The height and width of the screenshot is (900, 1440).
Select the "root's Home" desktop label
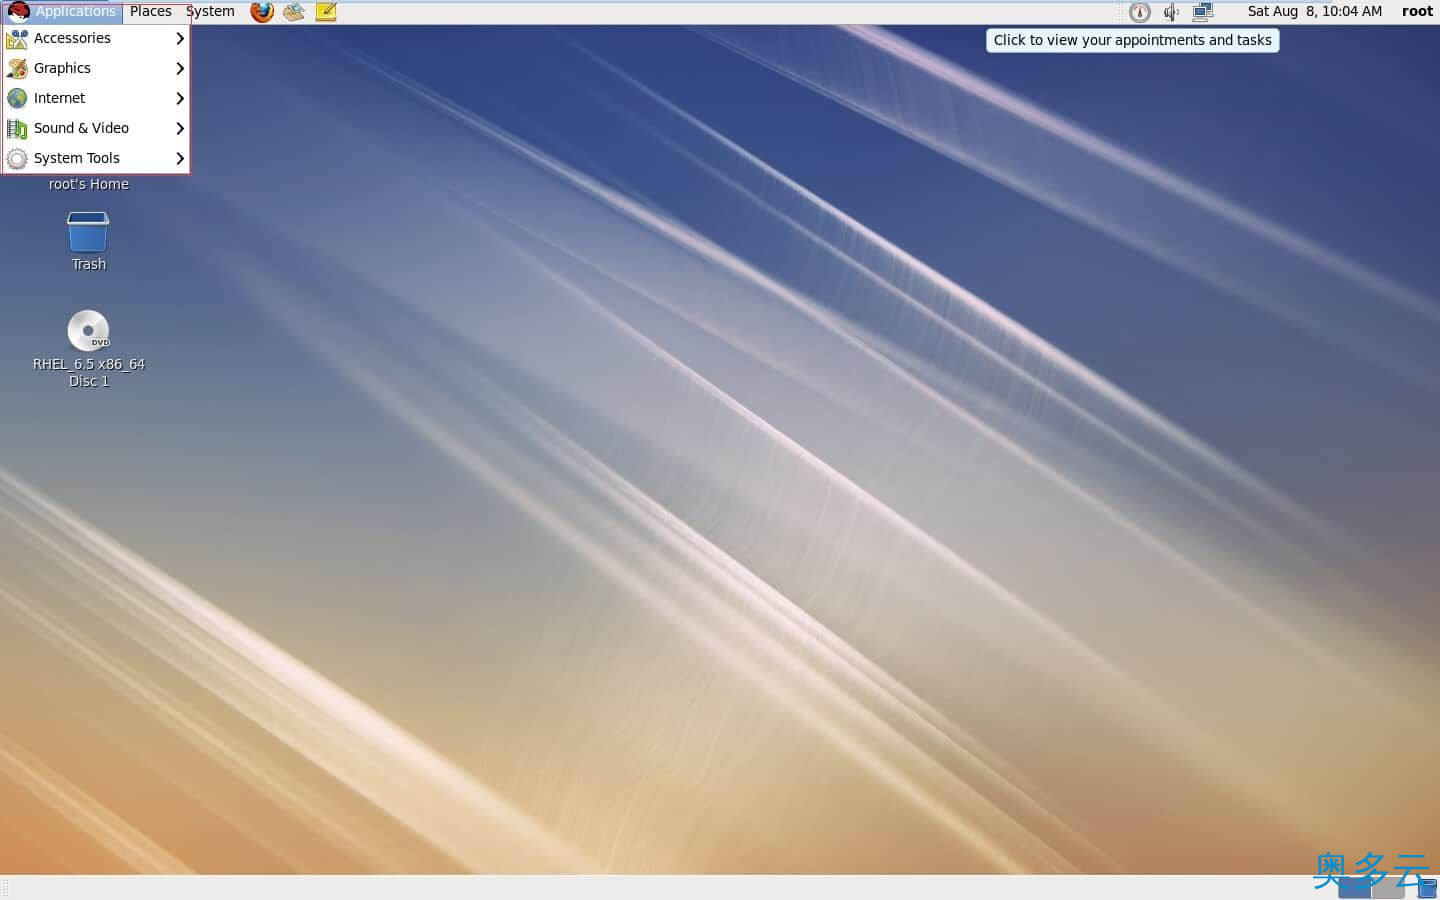pos(89,185)
